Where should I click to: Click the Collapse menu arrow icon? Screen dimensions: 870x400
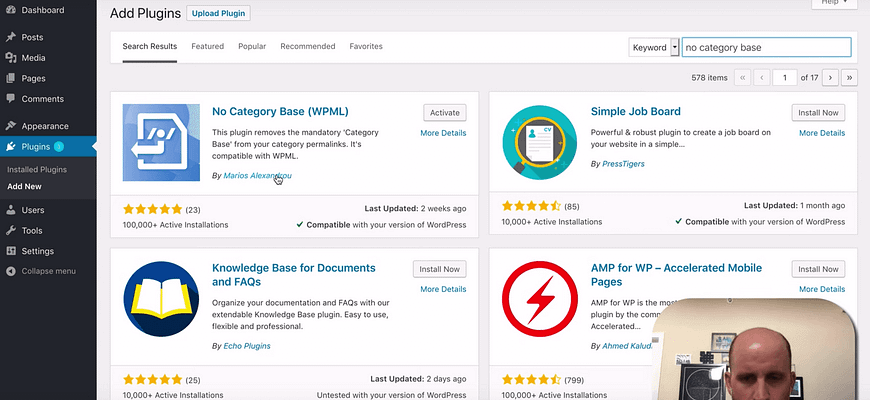pyautogui.click(x=11, y=271)
